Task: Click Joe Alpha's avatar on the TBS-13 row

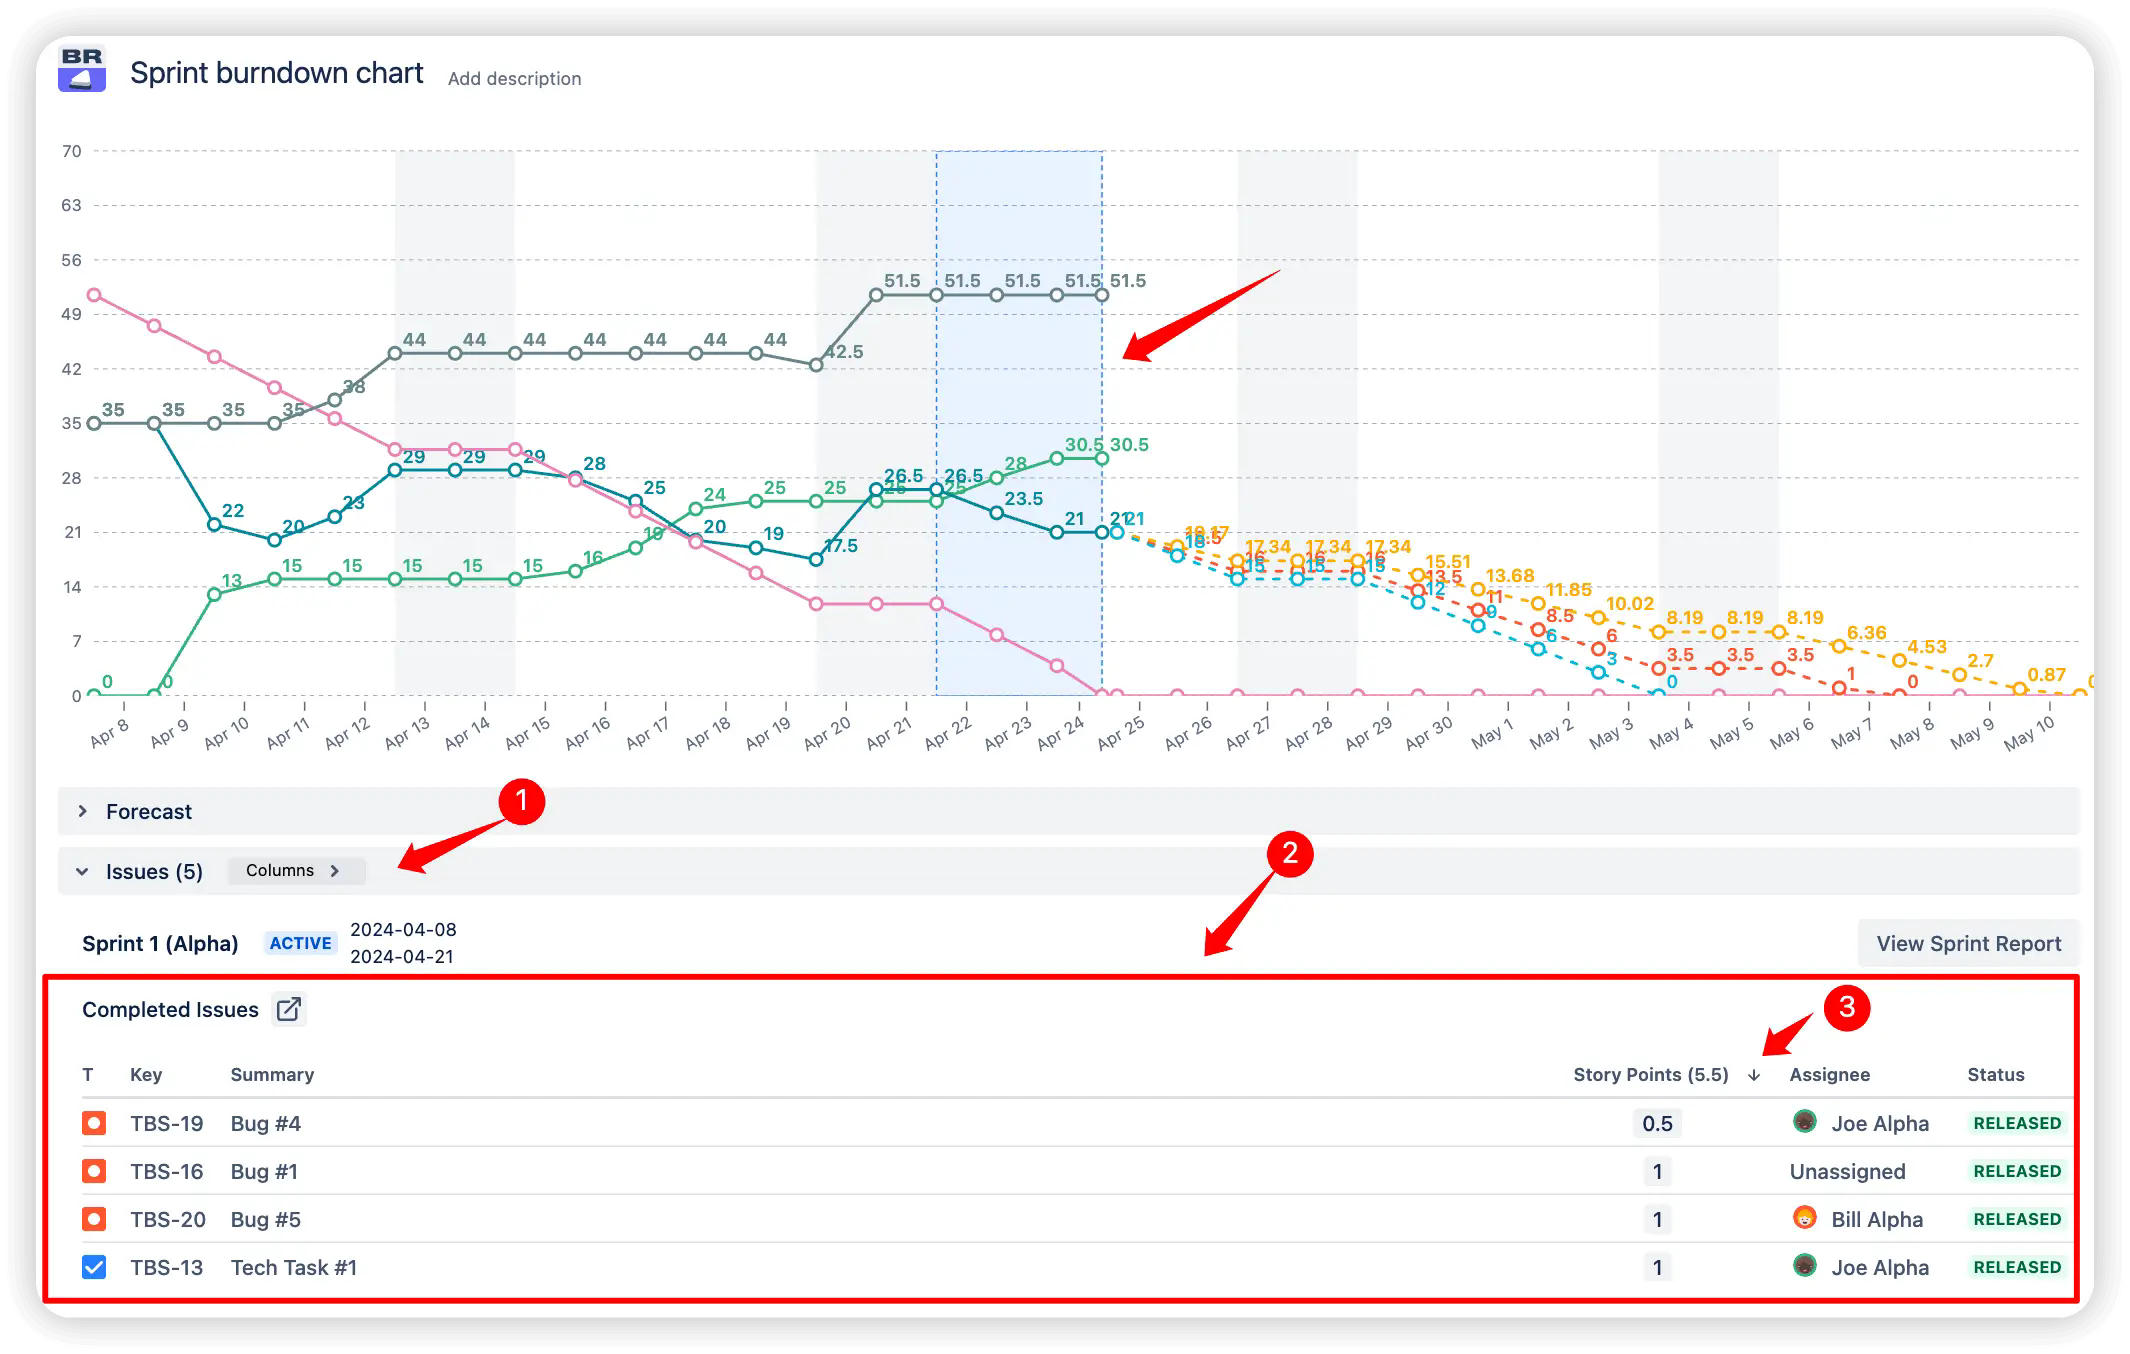Action: (1803, 1267)
